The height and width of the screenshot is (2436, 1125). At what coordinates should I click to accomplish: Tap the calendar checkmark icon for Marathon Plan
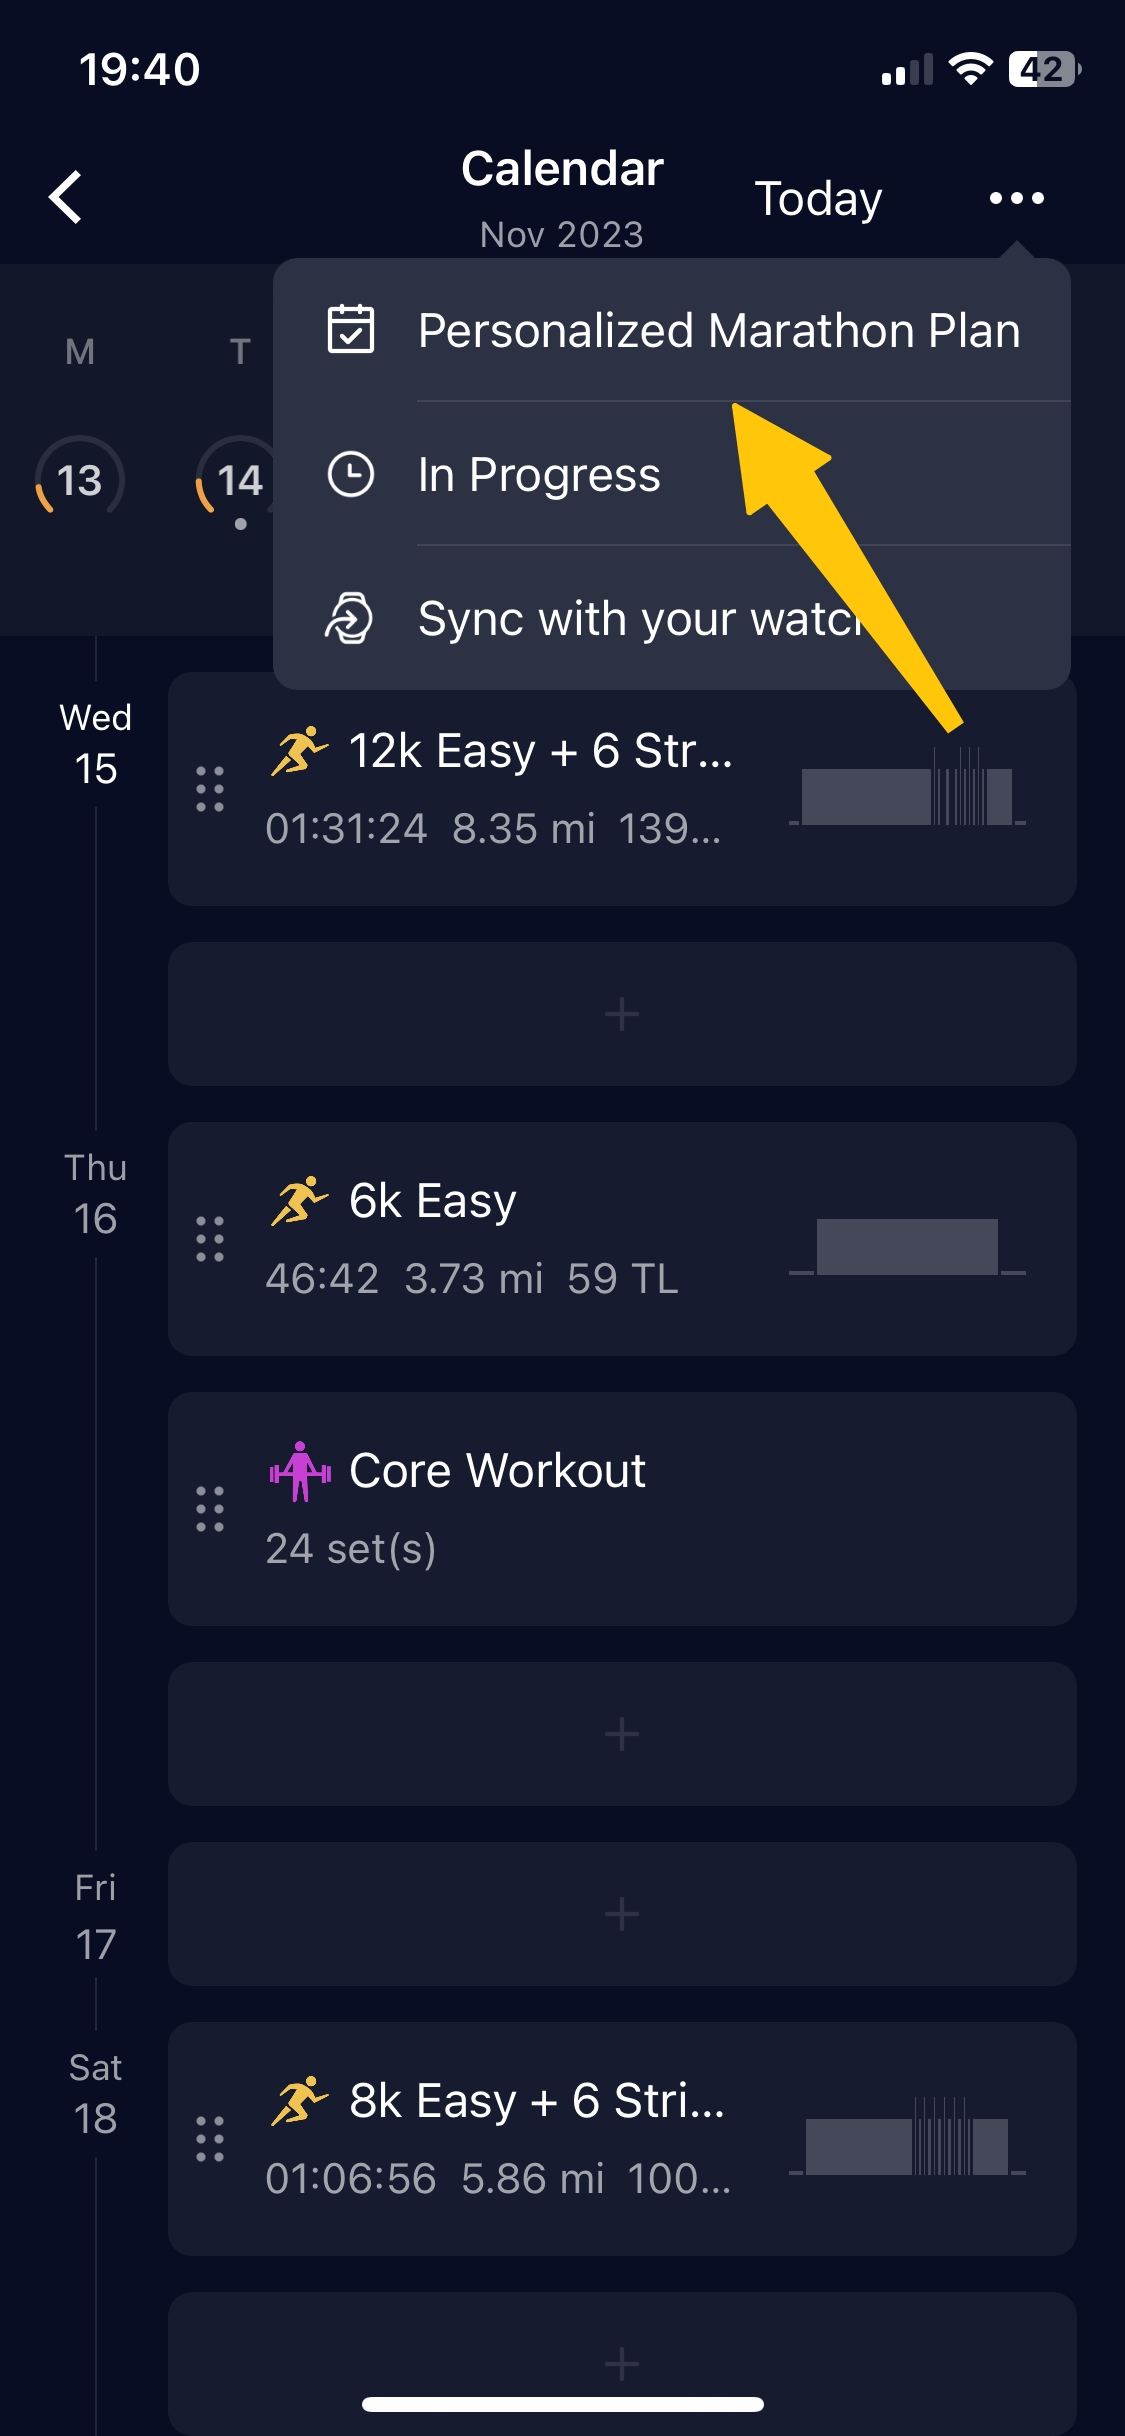[351, 330]
